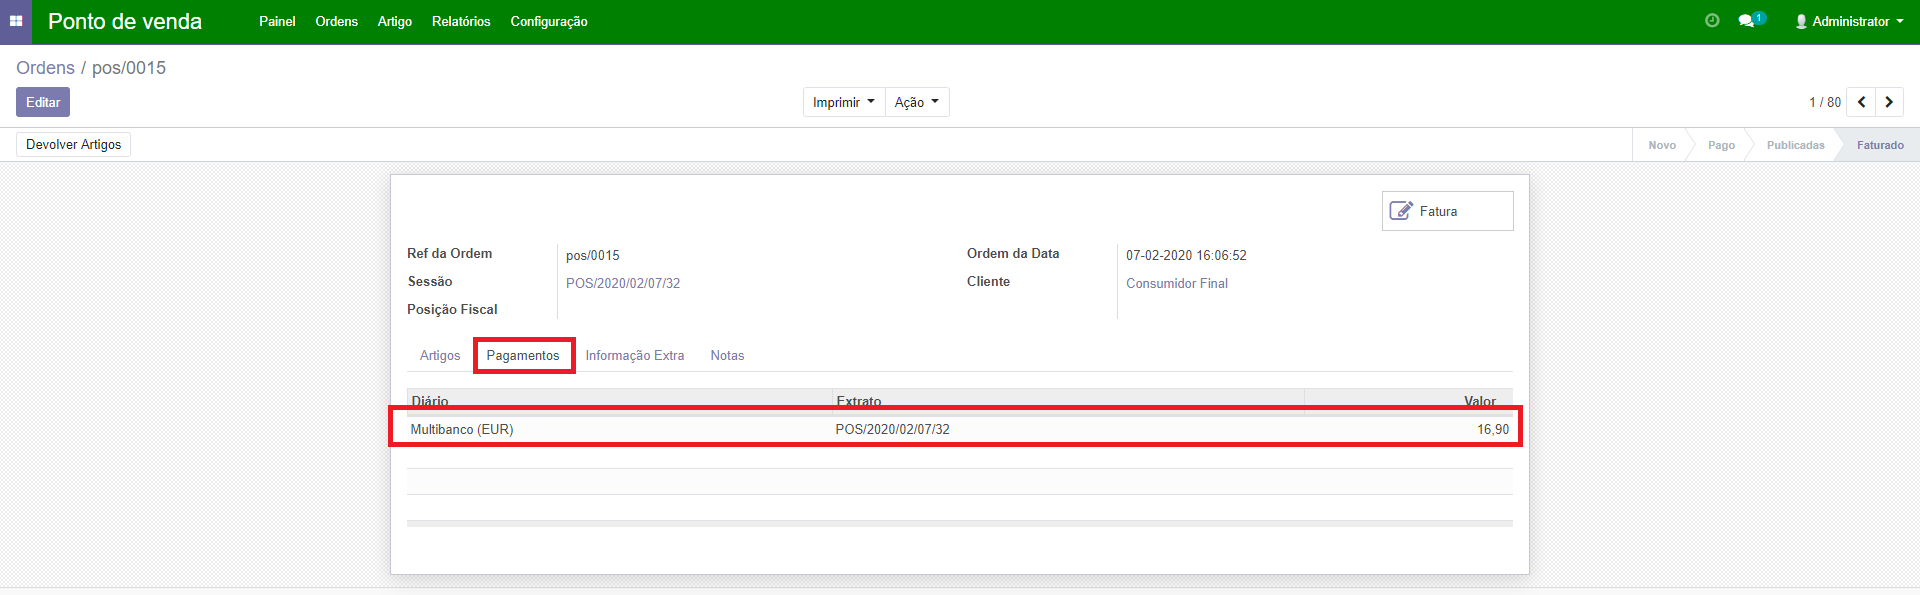
Task: Open session link POS/2020/02/07/32
Action: tap(623, 283)
